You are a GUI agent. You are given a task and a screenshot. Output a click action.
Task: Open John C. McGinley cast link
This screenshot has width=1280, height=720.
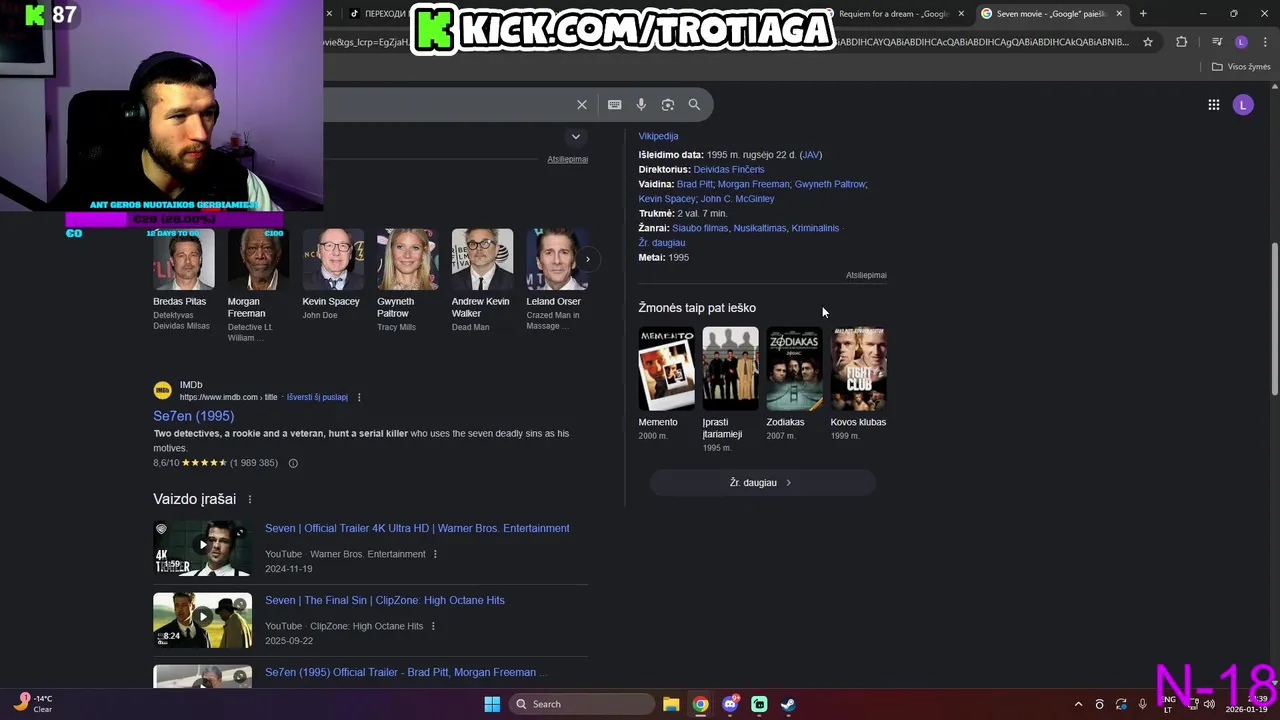[738, 199]
